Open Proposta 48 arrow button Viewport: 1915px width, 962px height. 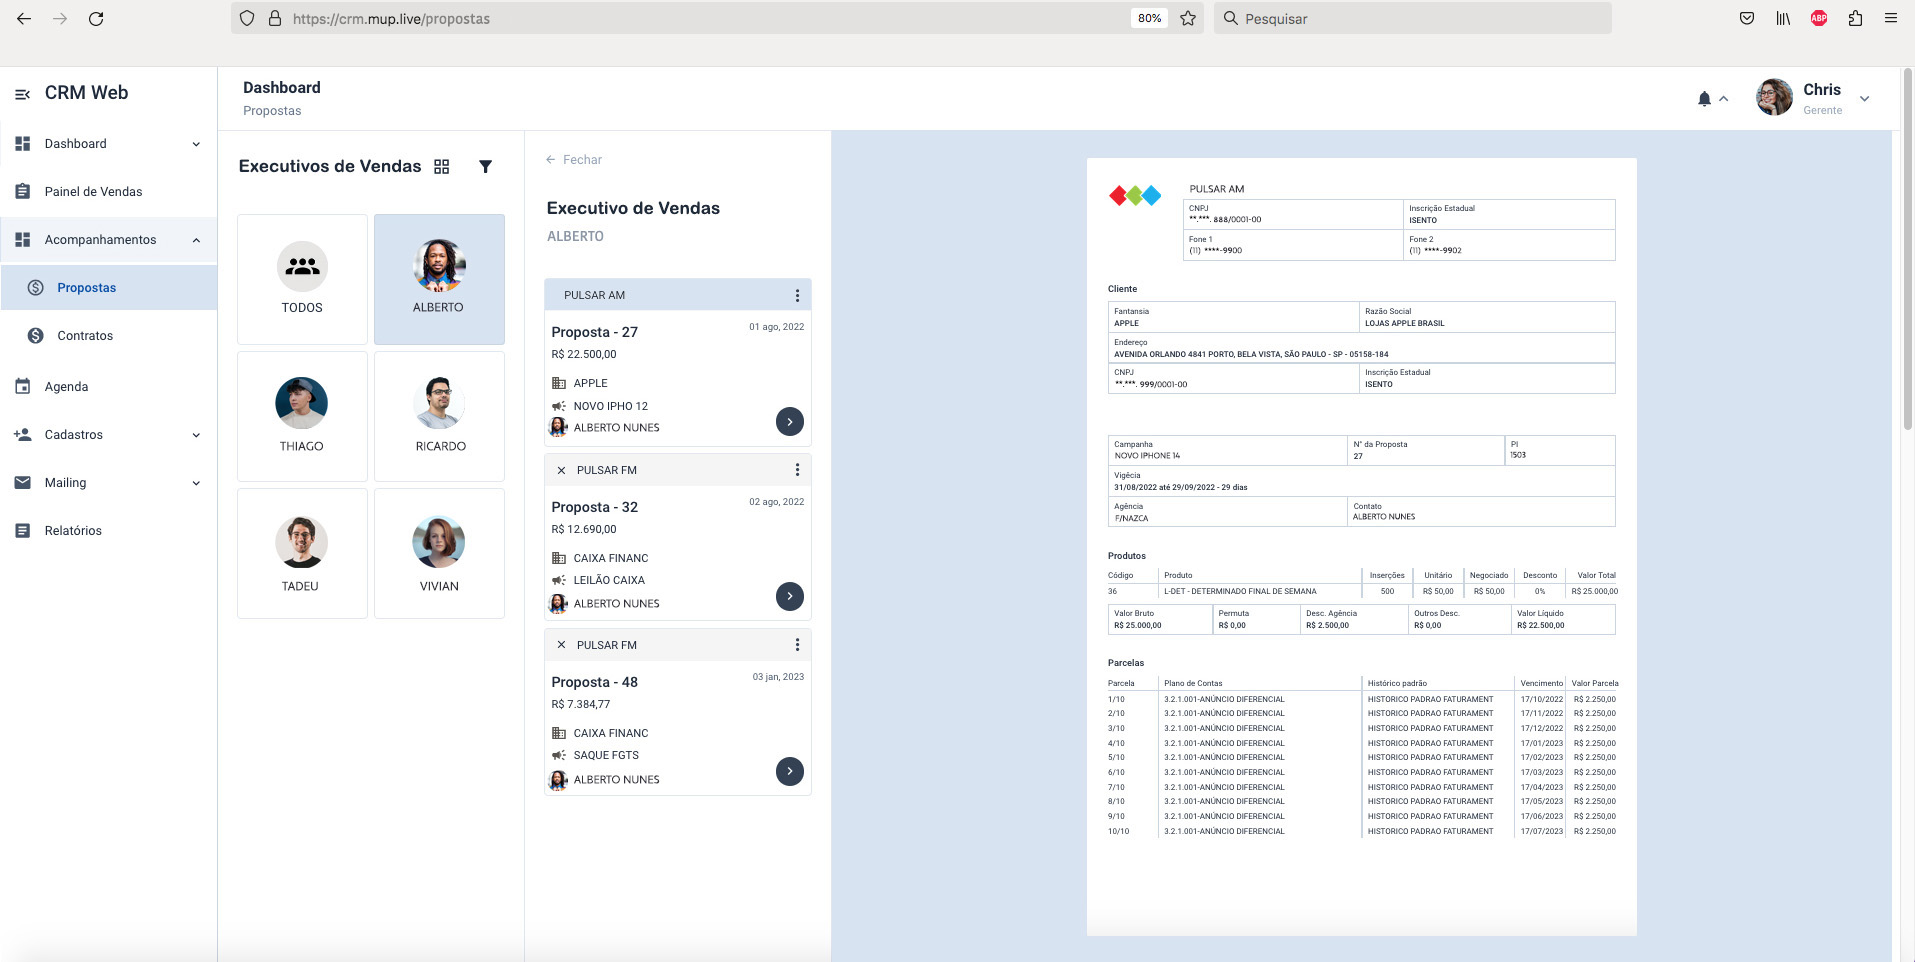tap(790, 771)
